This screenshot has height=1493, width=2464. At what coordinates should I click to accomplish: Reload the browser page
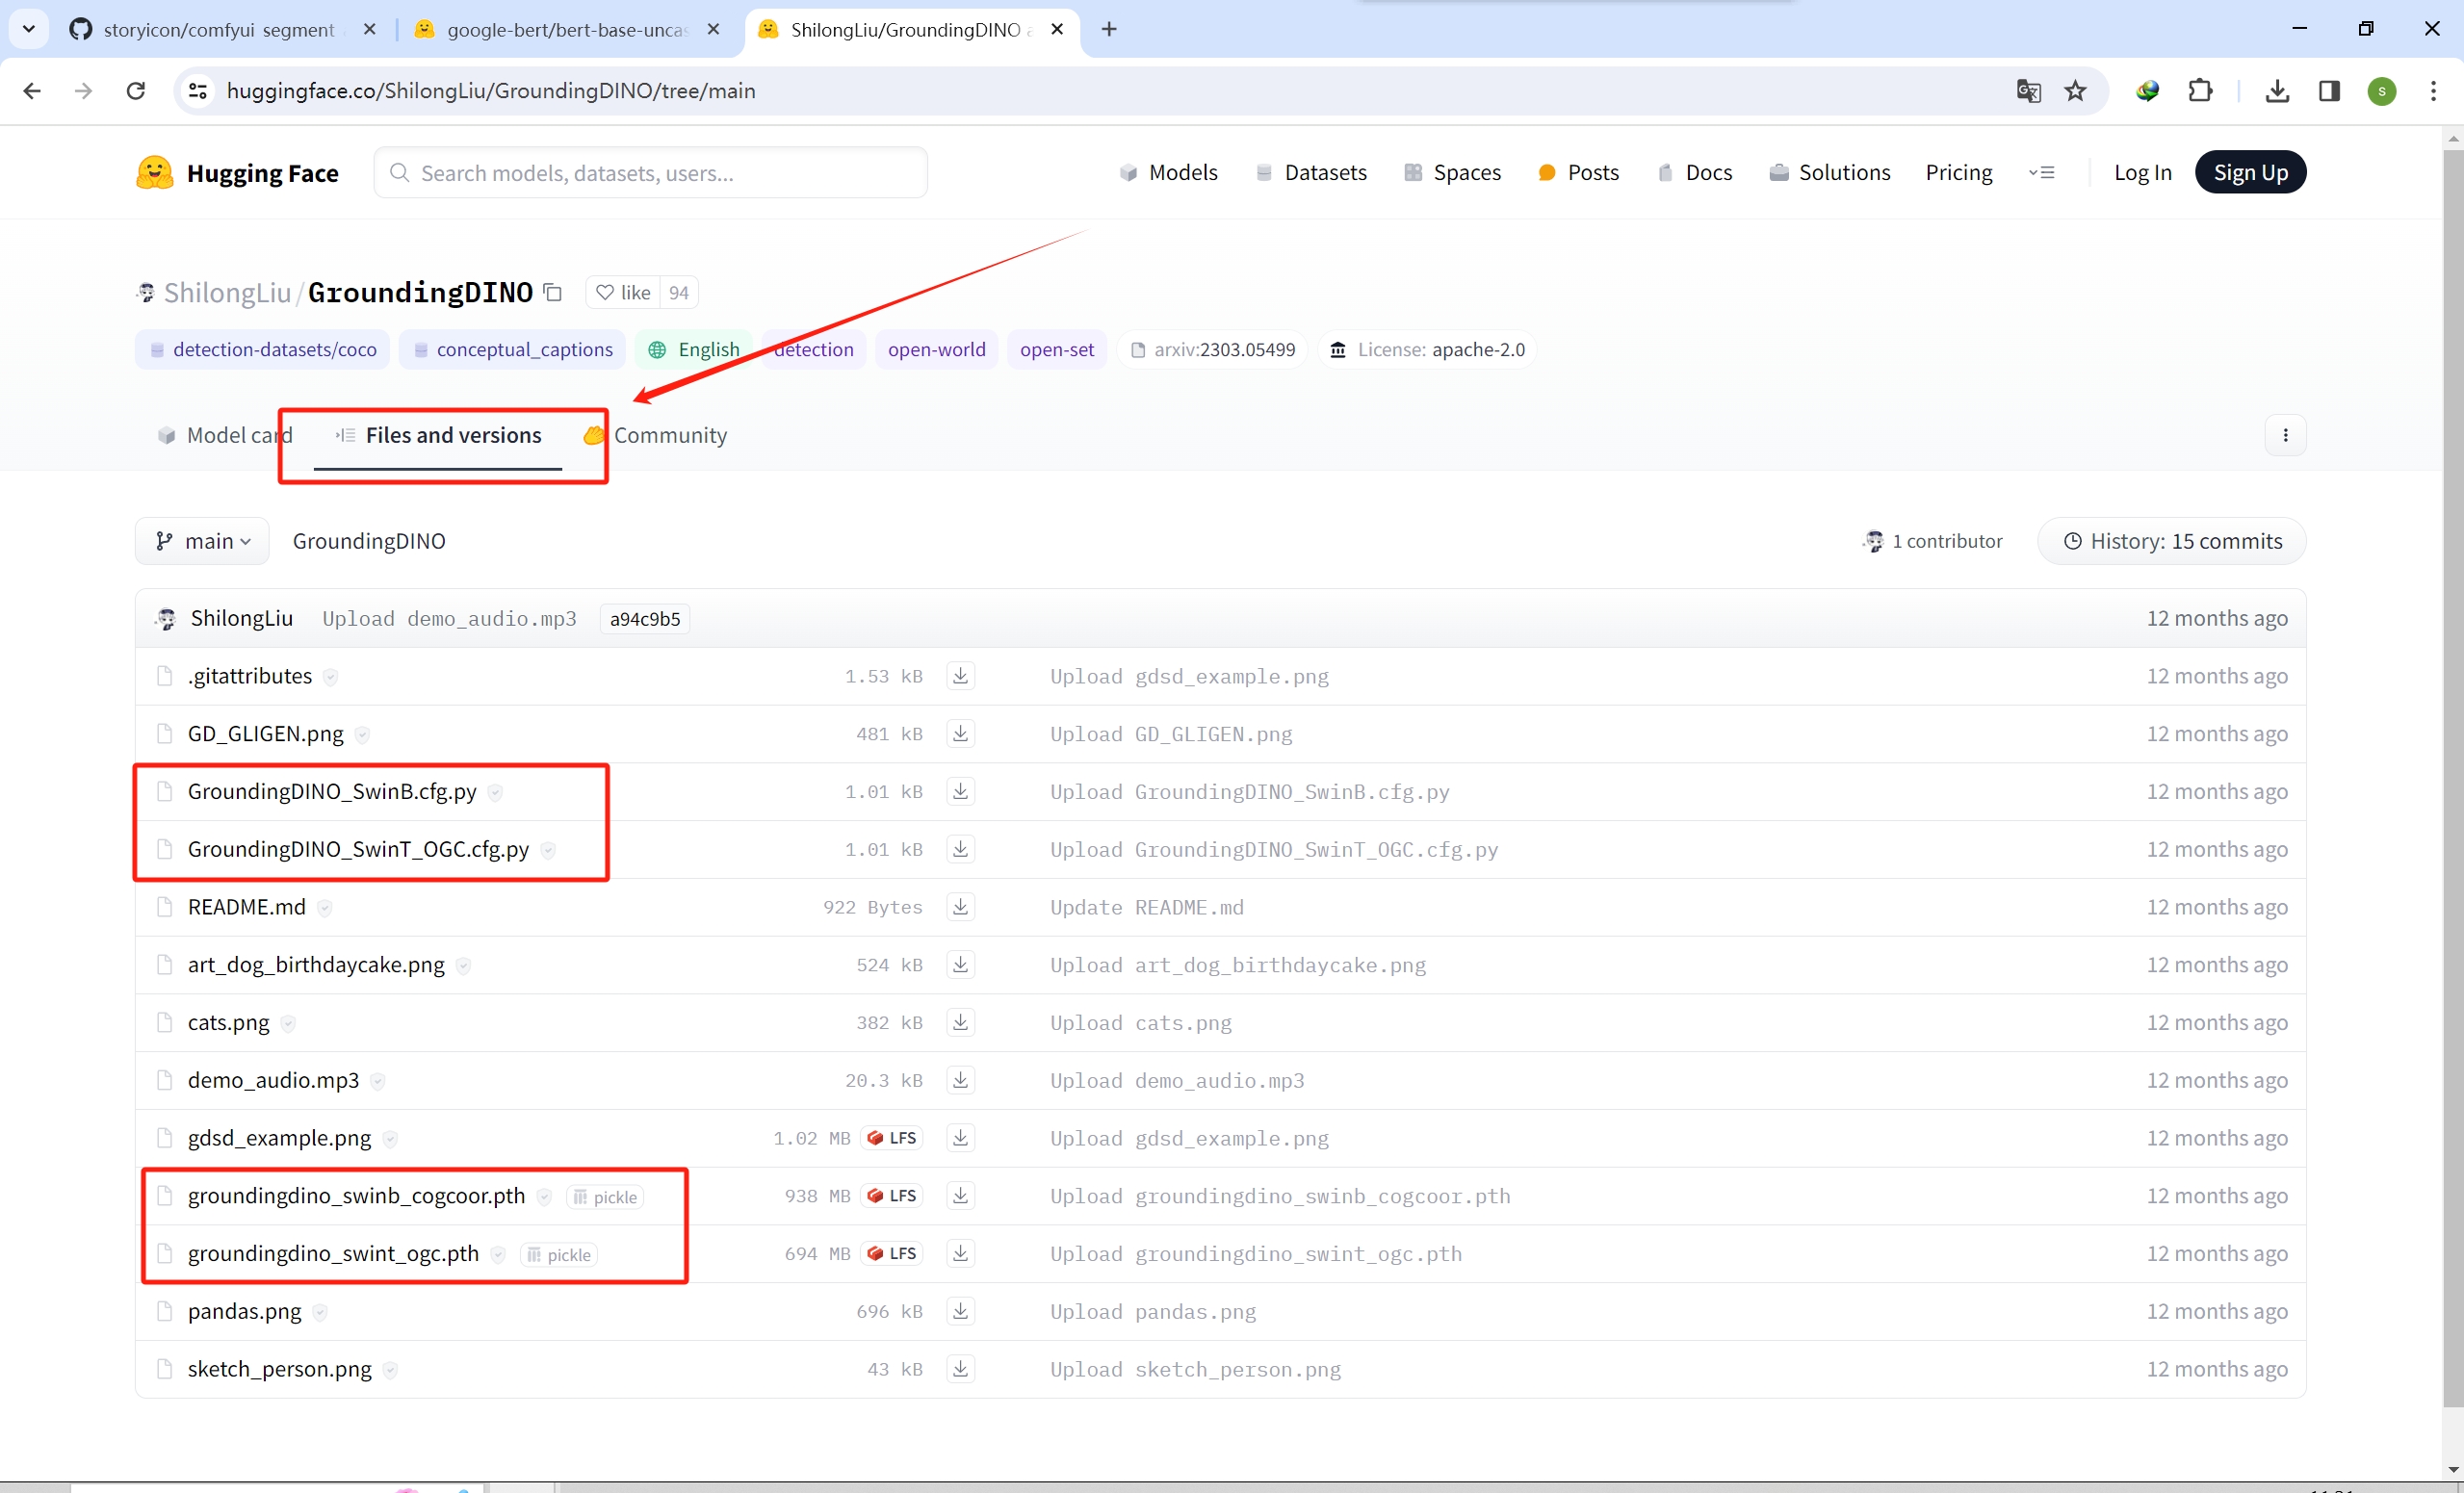tap(136, 91)
